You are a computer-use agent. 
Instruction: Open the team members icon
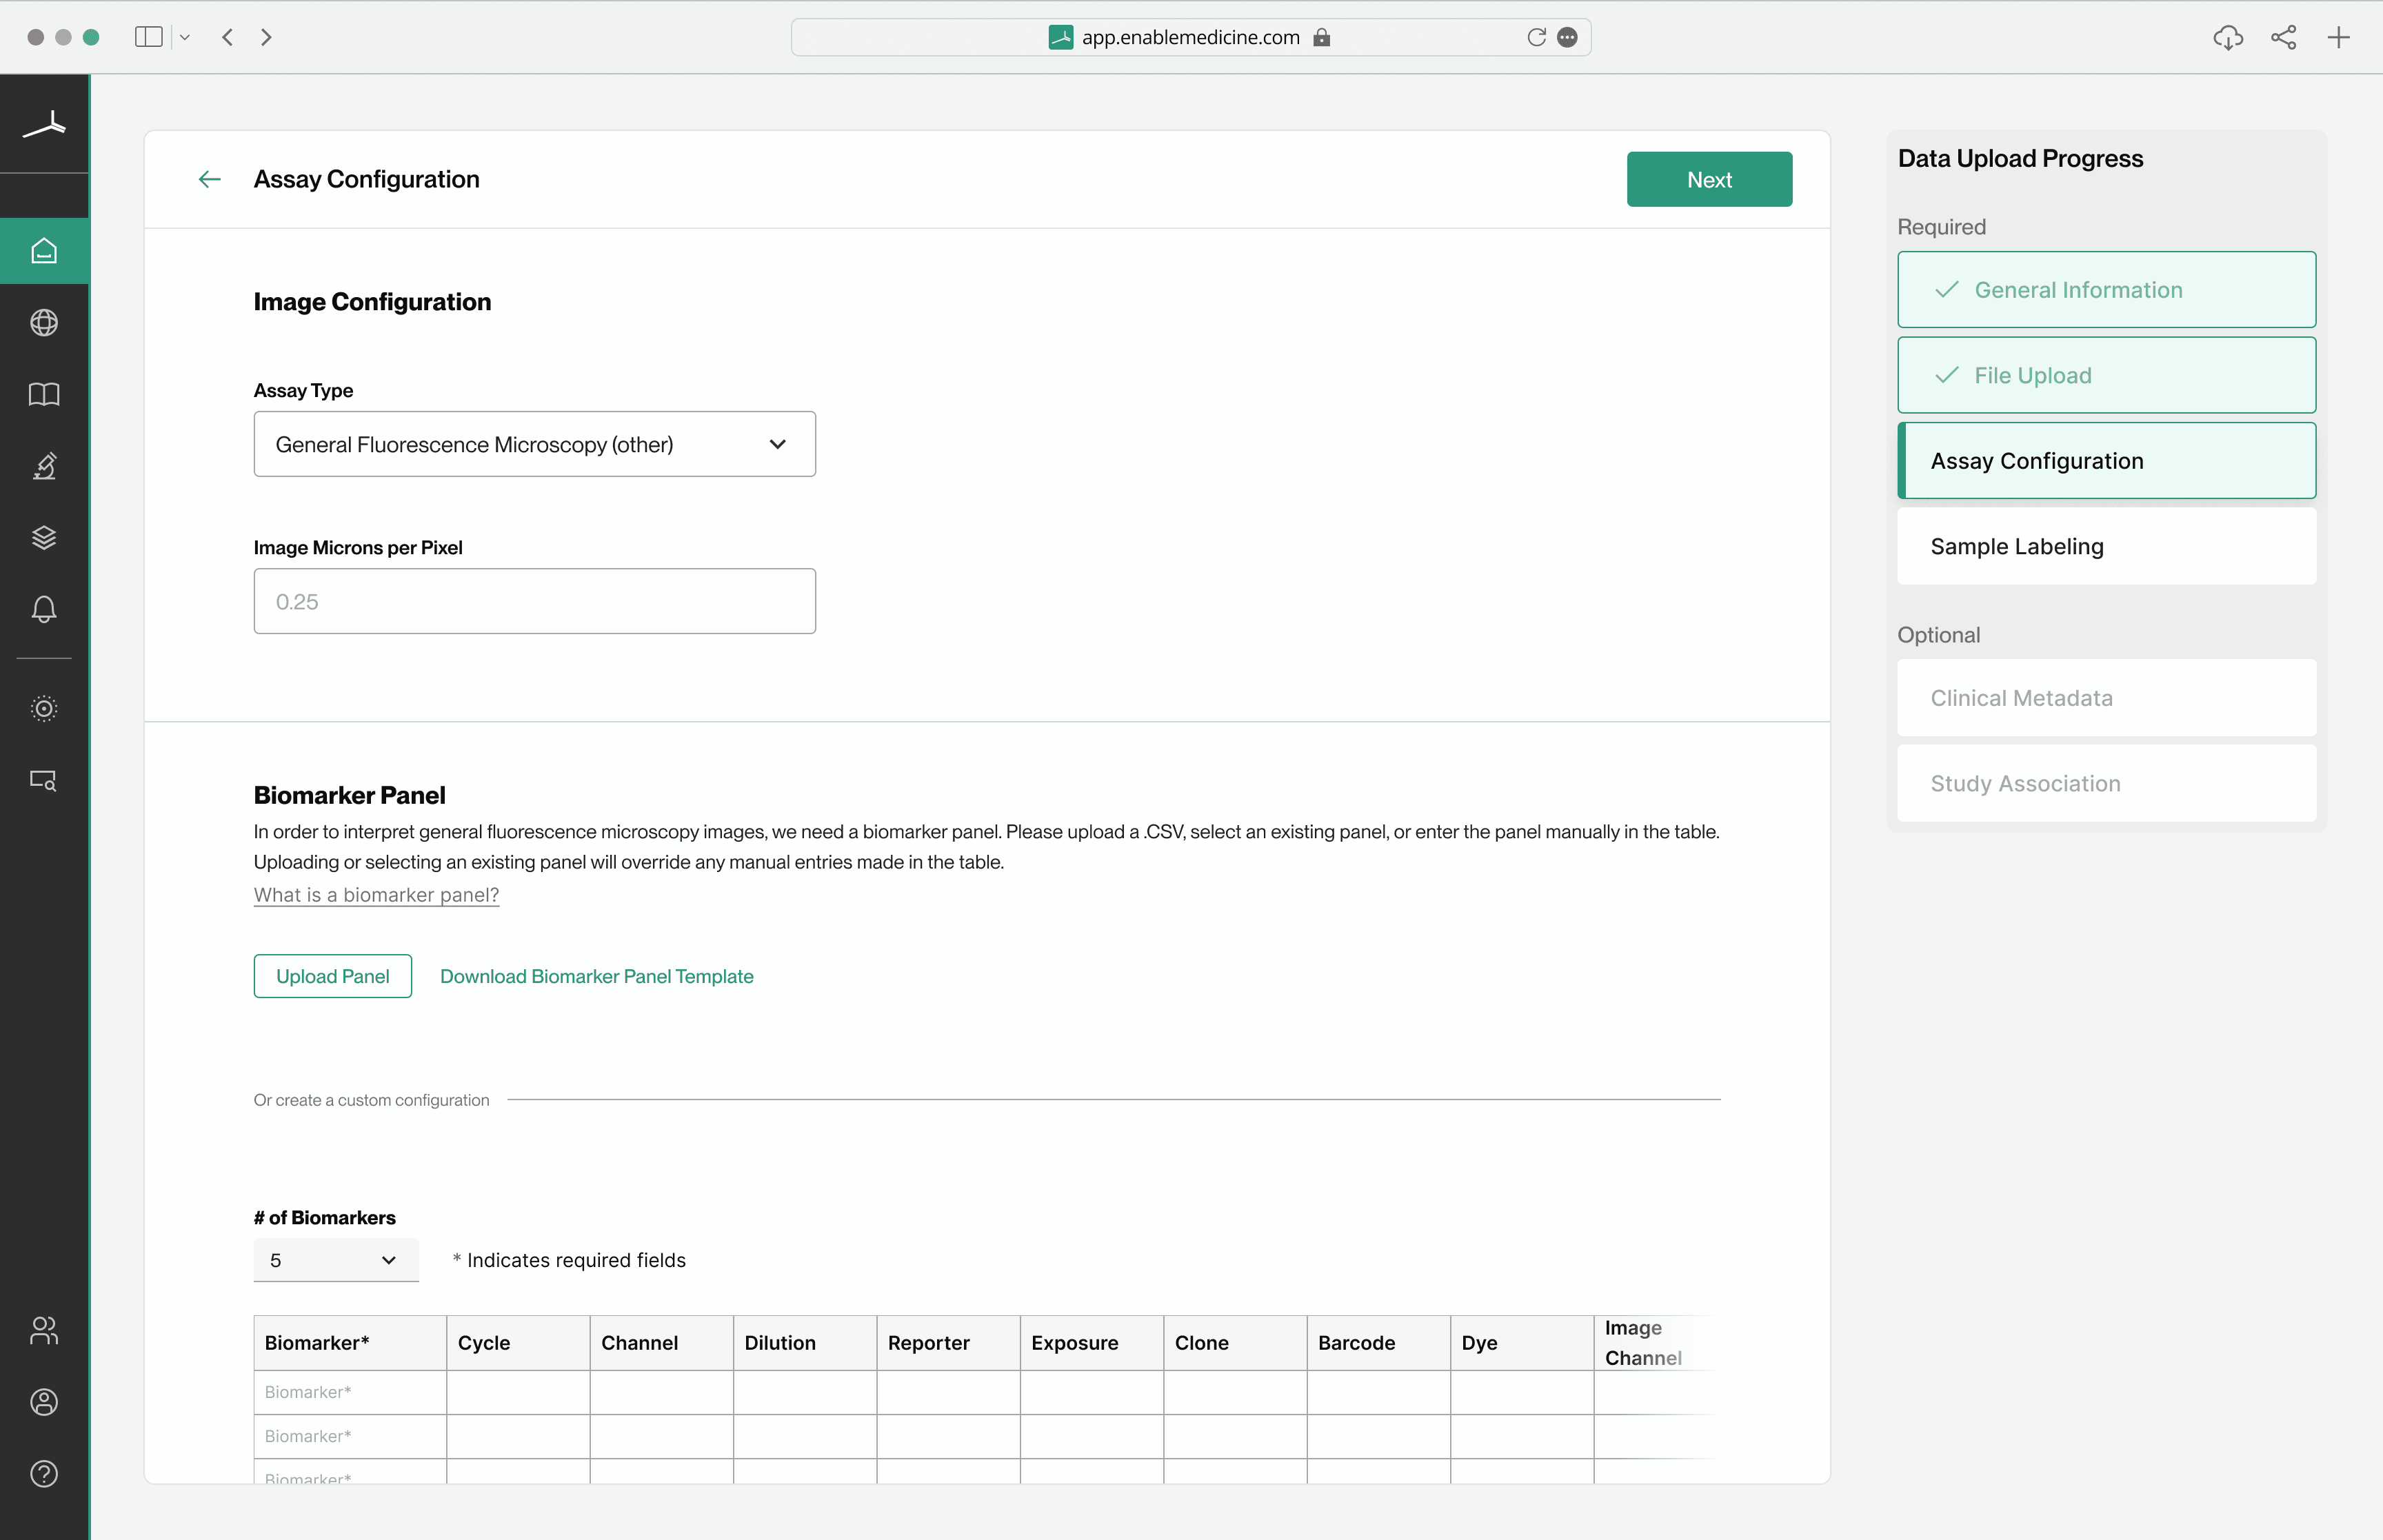[44, 1330]
